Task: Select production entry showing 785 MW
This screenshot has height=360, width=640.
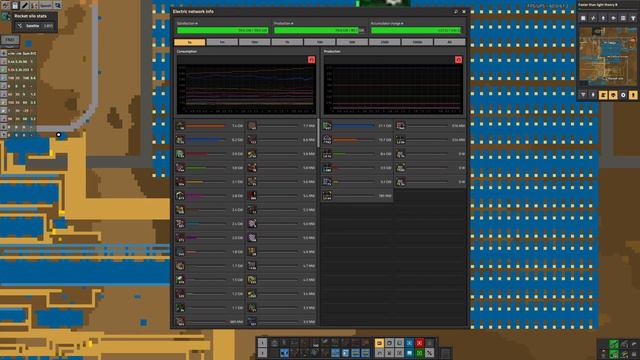Action: [357, 196]
